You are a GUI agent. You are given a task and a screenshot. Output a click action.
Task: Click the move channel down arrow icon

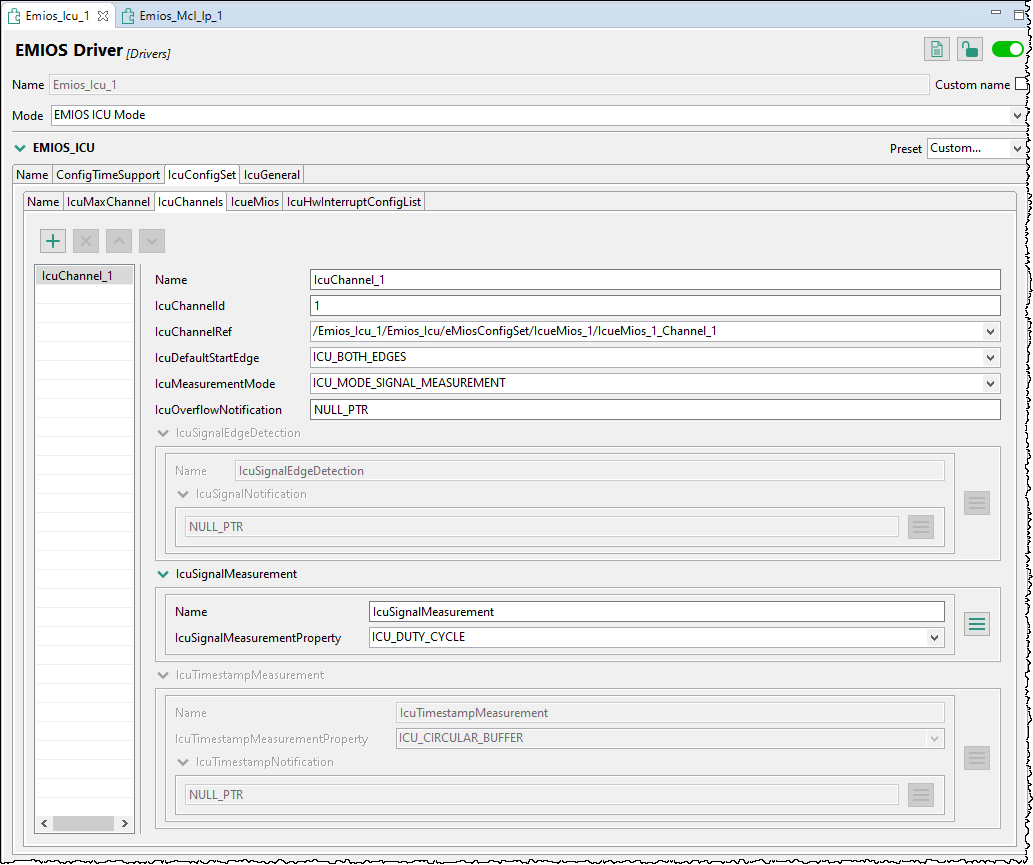[x=152, y=241]
